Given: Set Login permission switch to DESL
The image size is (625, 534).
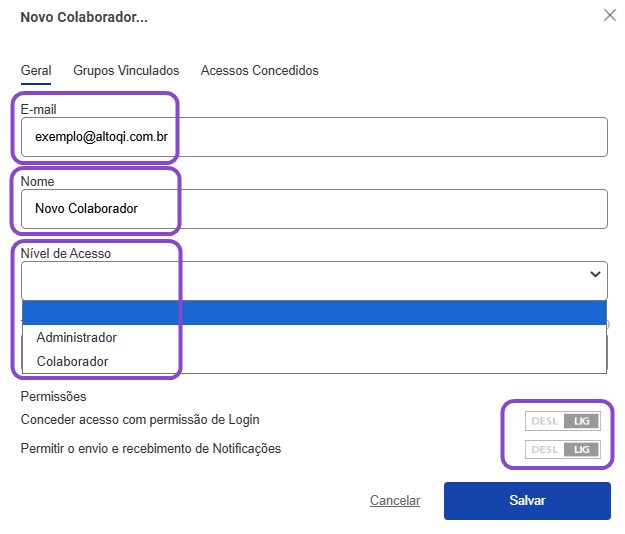Looking at the screenshot, I should pyautogui.click(x=544, y=421).
